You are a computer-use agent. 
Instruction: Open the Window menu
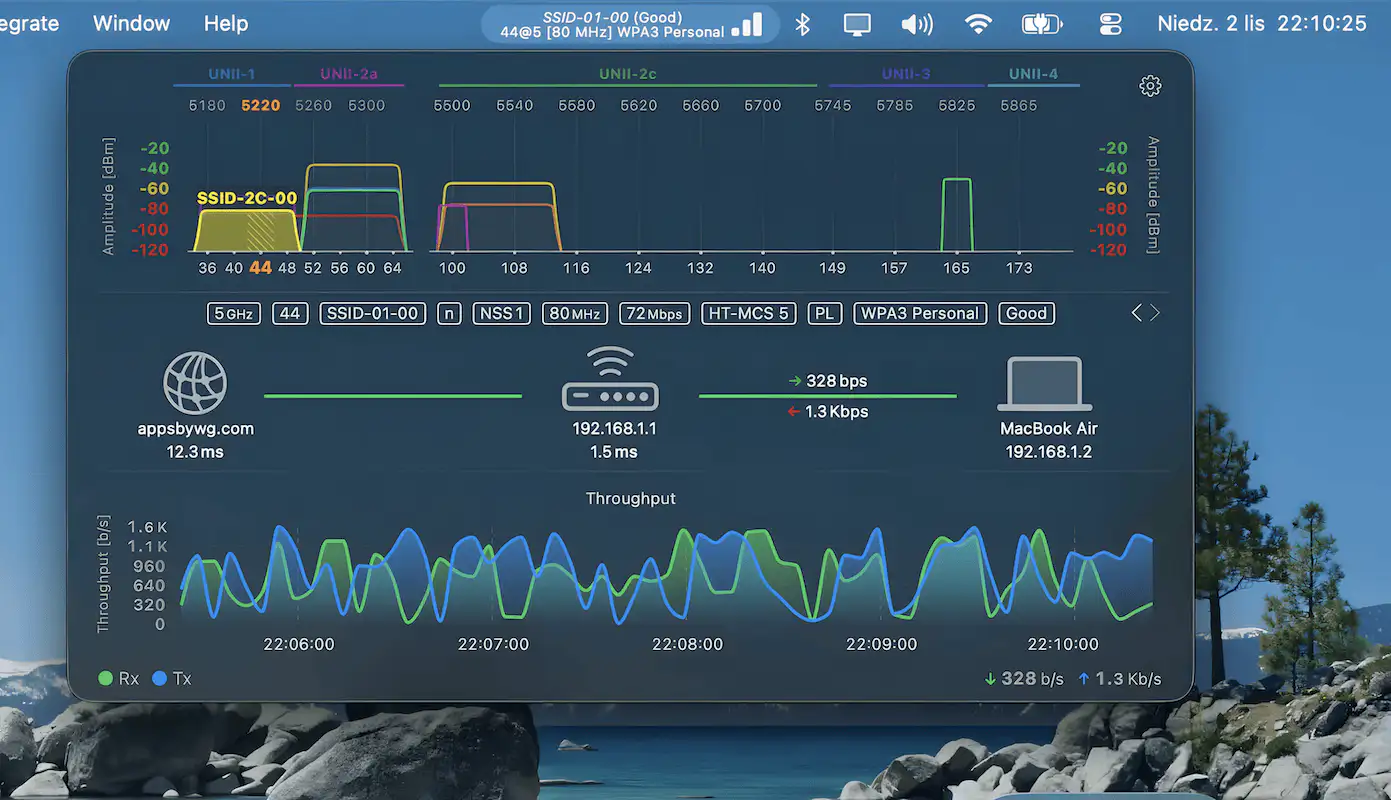[131, 23]
